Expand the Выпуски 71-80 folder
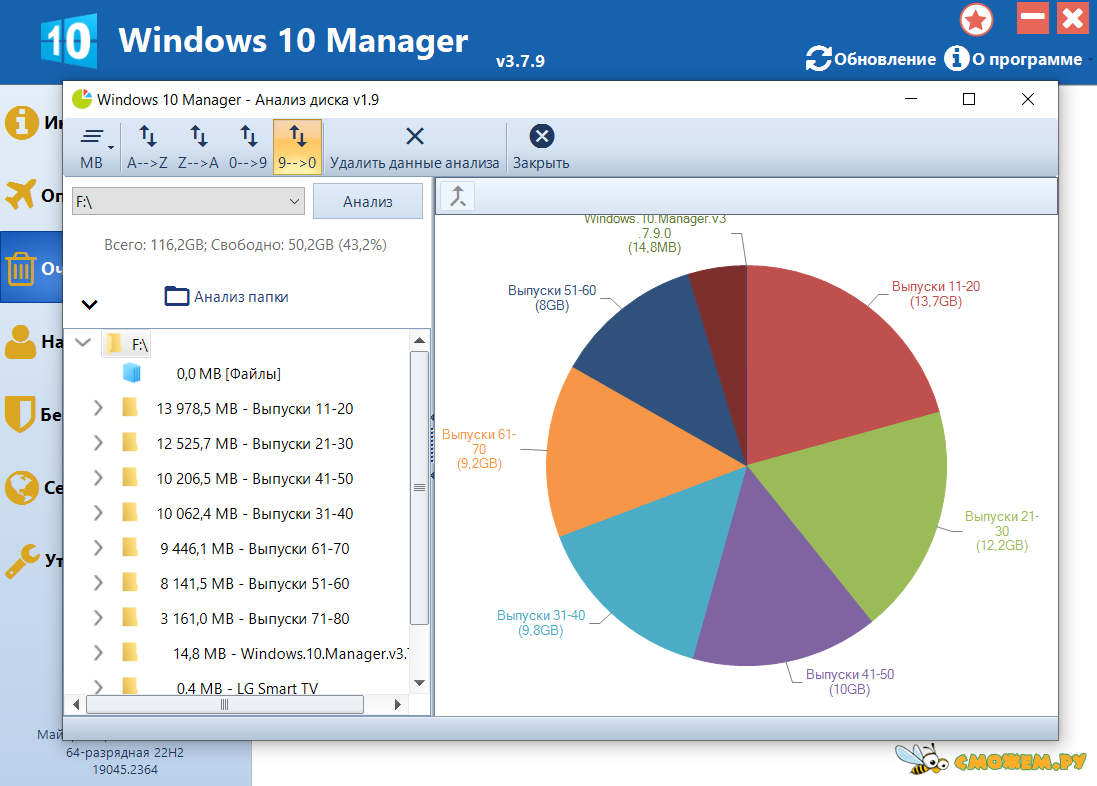This screenshot has width=1097, height=786. (x=98, y=618)
